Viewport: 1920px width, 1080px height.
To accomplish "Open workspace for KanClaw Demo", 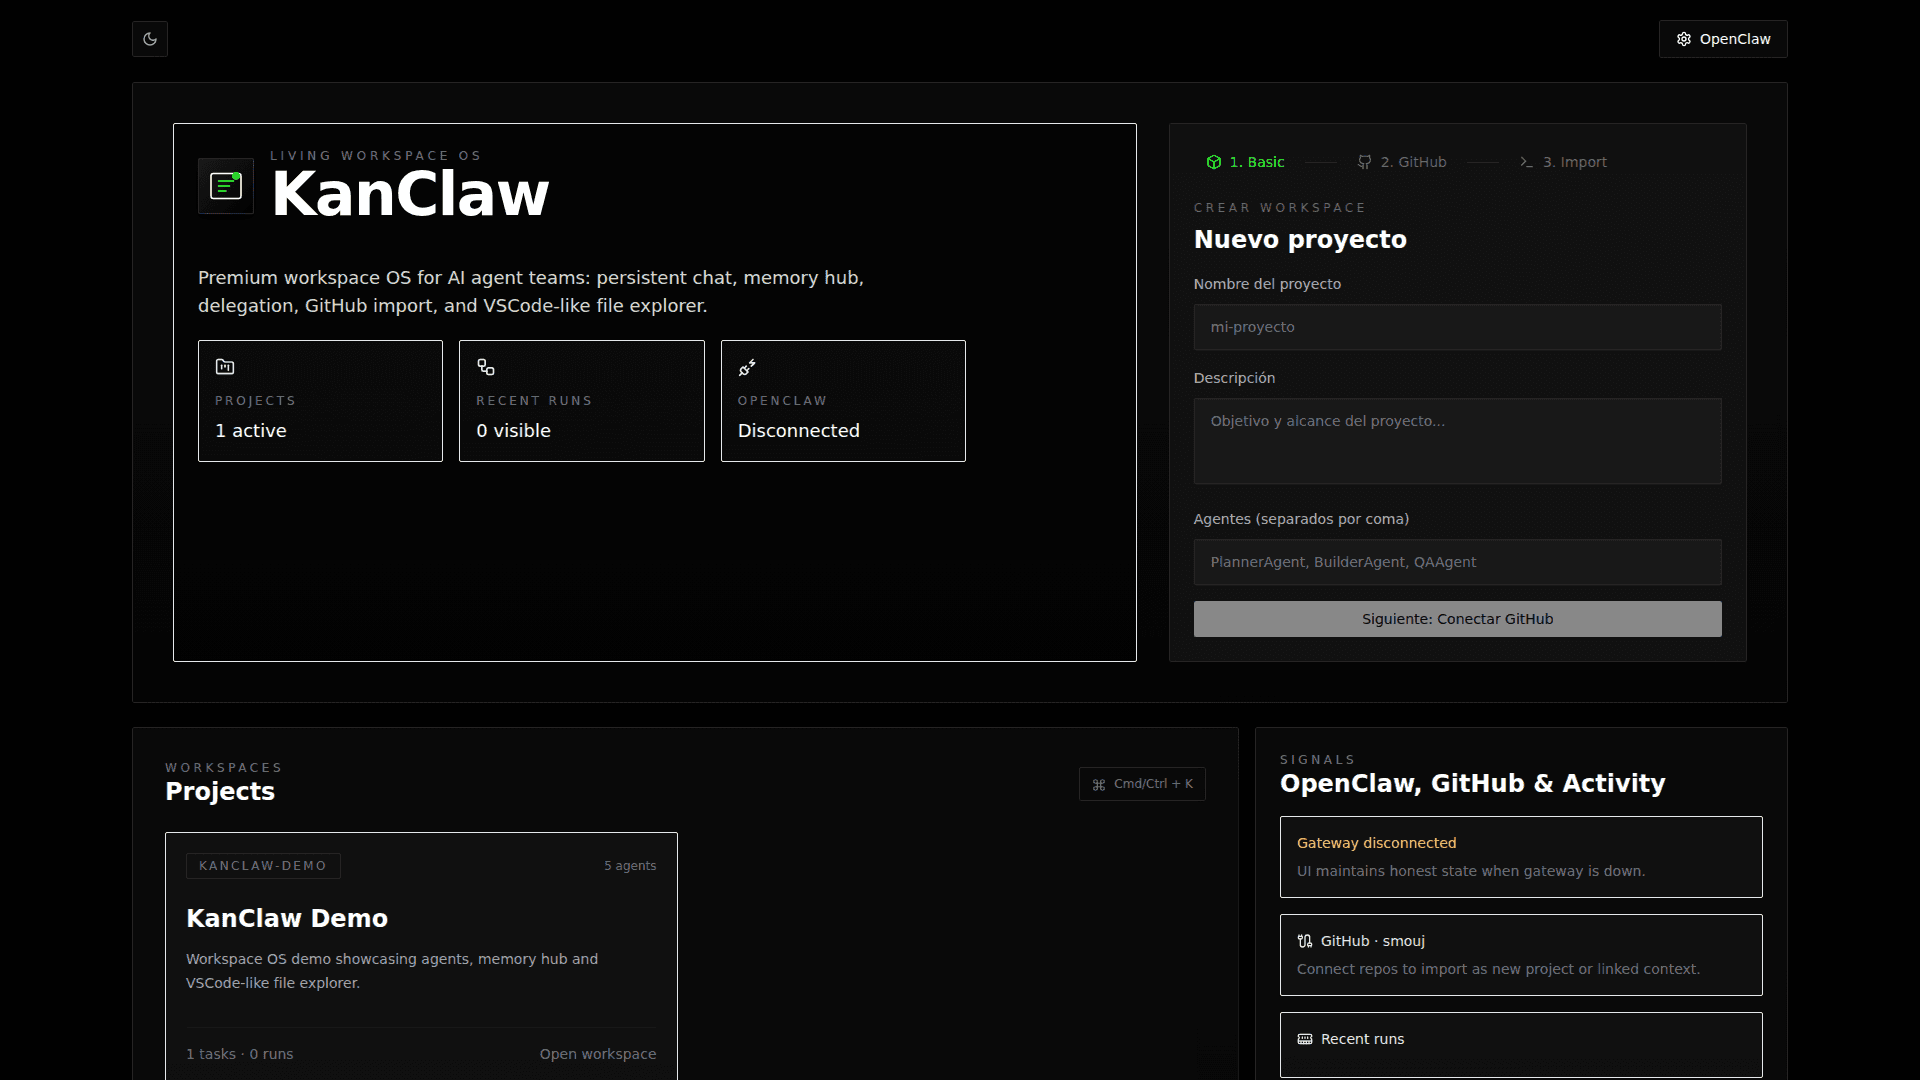I will pos(597,1053).
